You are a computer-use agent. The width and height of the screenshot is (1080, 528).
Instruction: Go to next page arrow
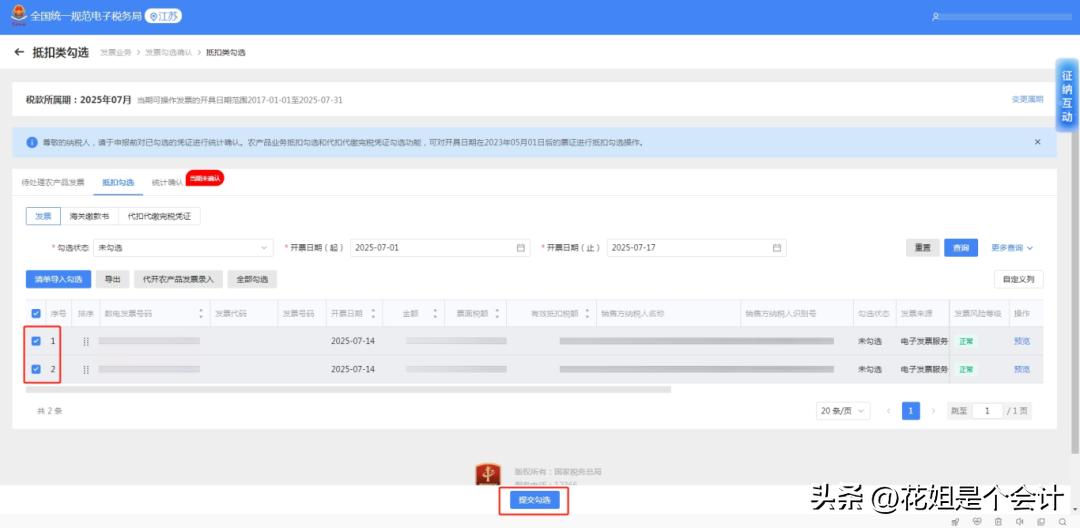pyautogui.click(x=934, y=411)
